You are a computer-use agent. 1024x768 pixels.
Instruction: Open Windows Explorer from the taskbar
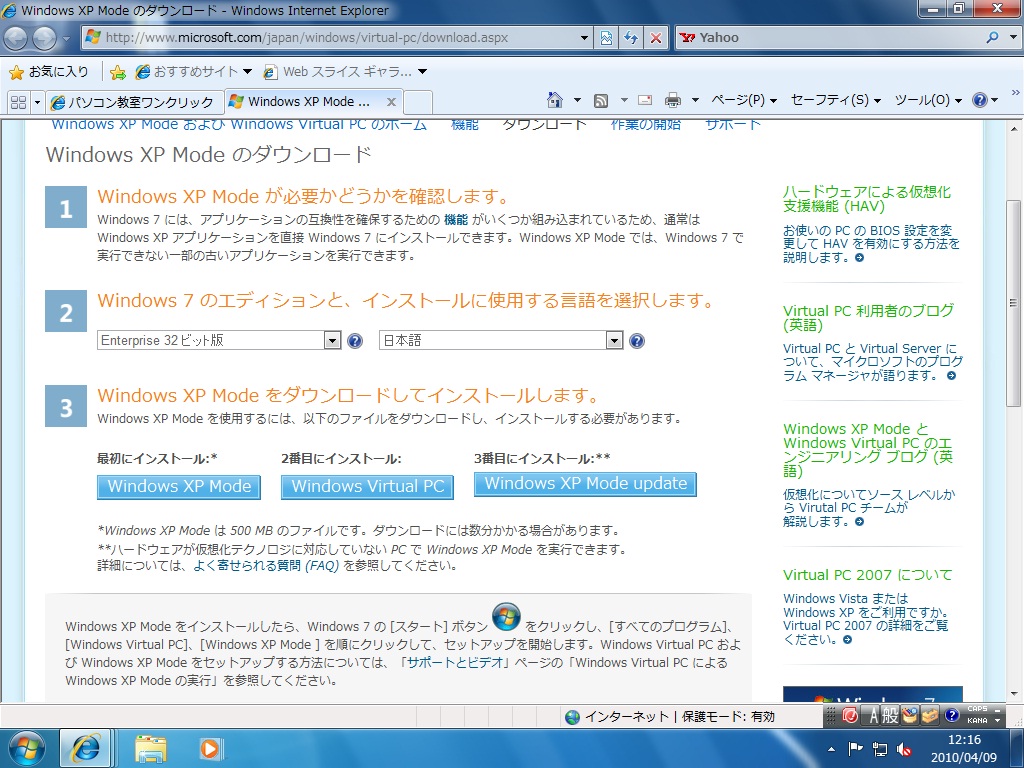(151, 749)
